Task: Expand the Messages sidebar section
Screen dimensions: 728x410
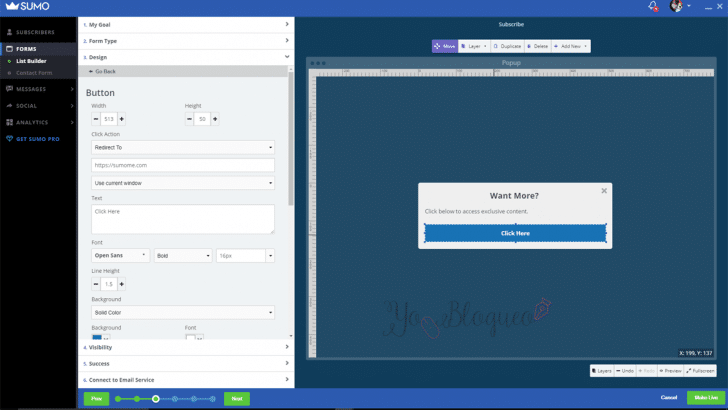Action: (38, 89)
